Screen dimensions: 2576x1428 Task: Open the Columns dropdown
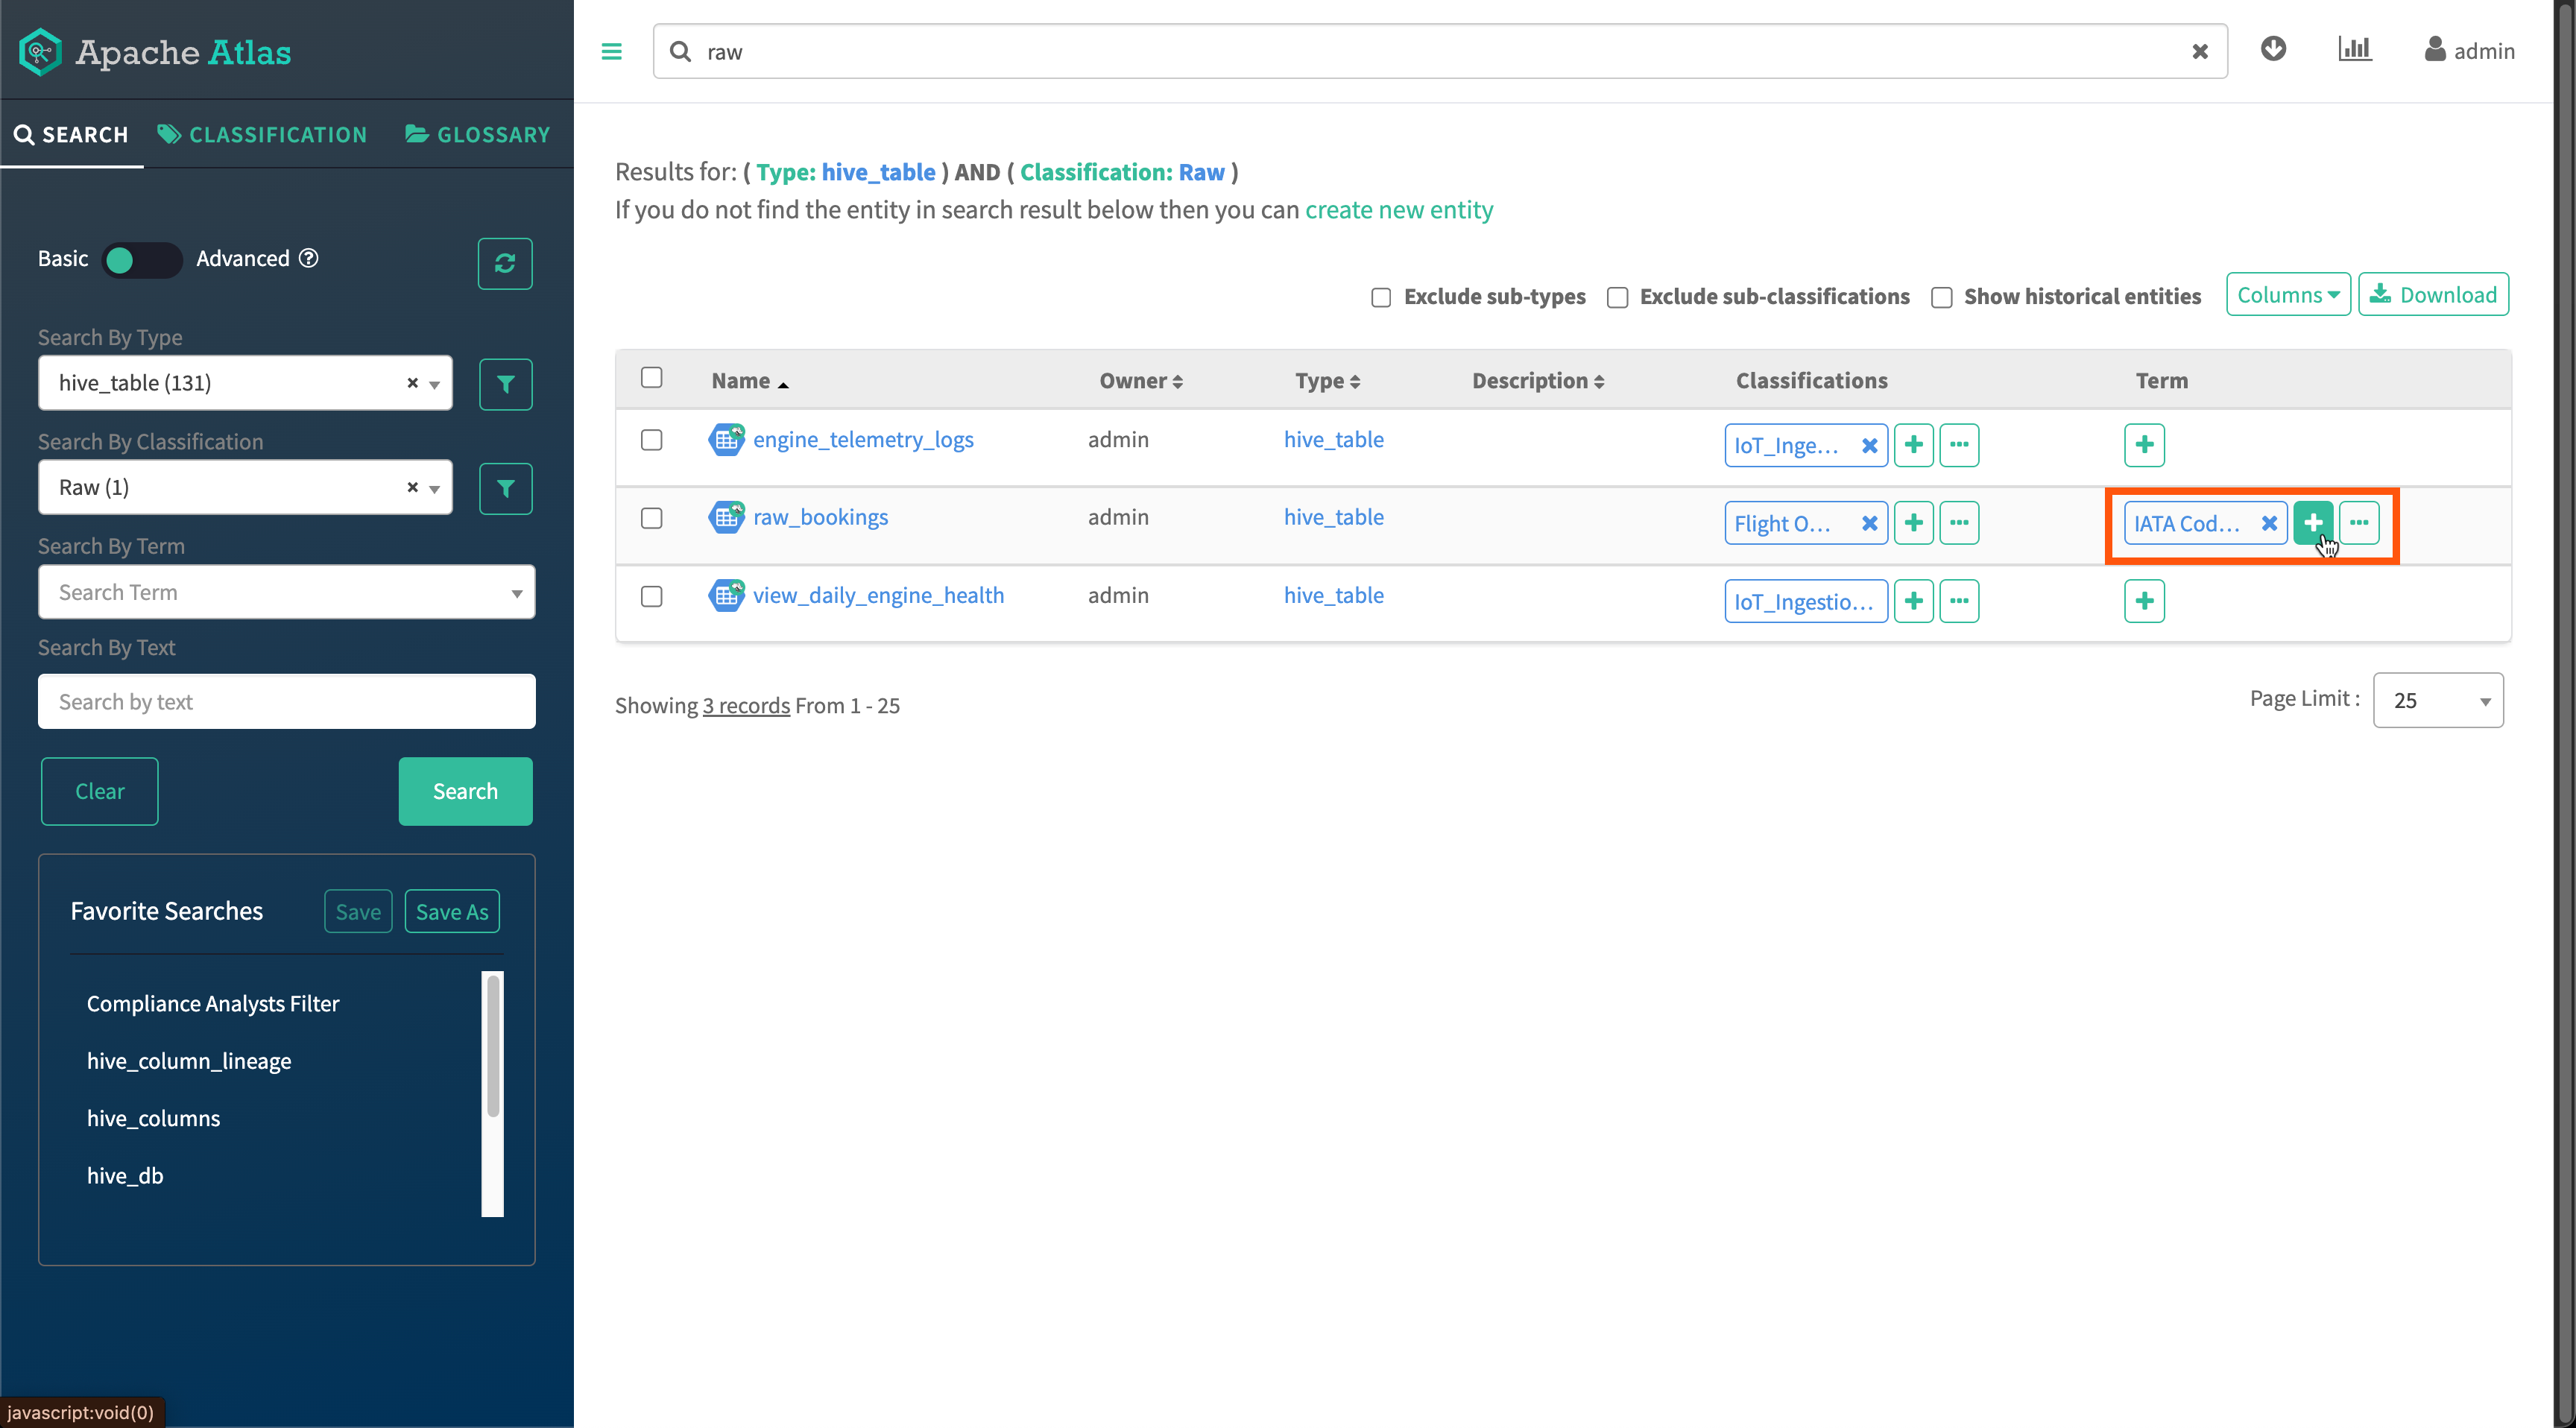(2287, 295)
